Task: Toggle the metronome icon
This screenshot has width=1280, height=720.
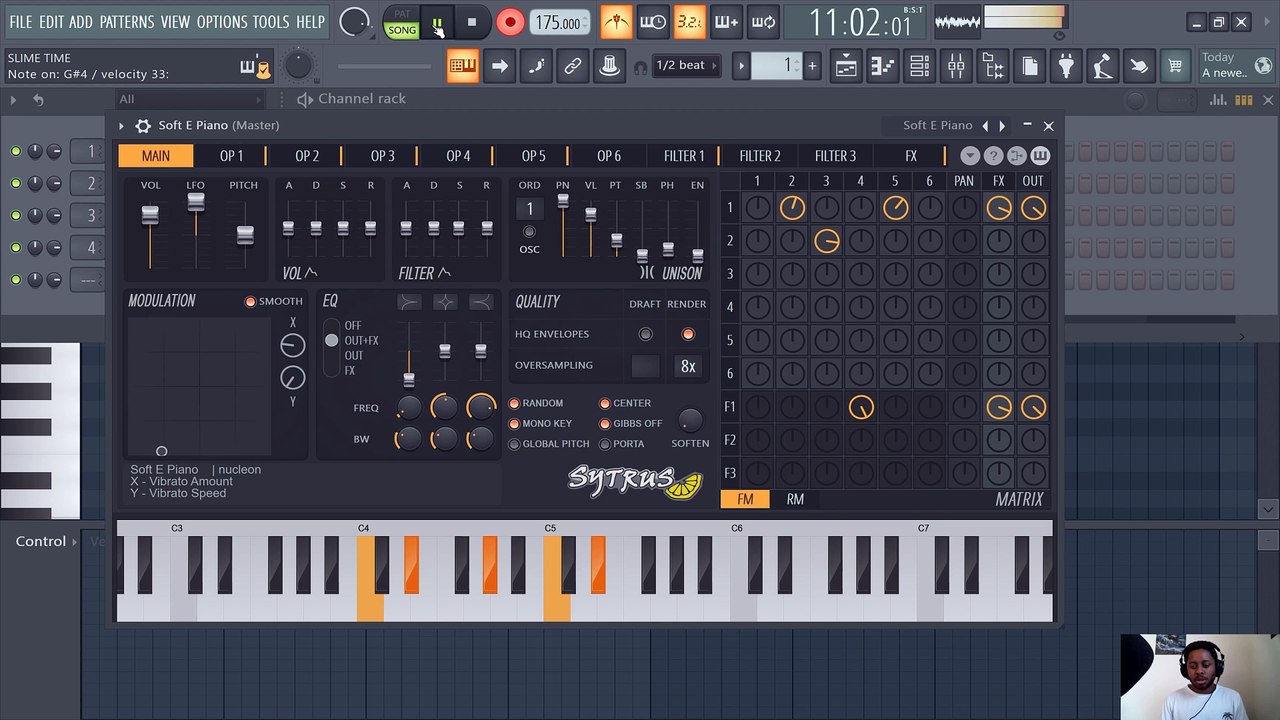Action: click(x=615, y=22)
